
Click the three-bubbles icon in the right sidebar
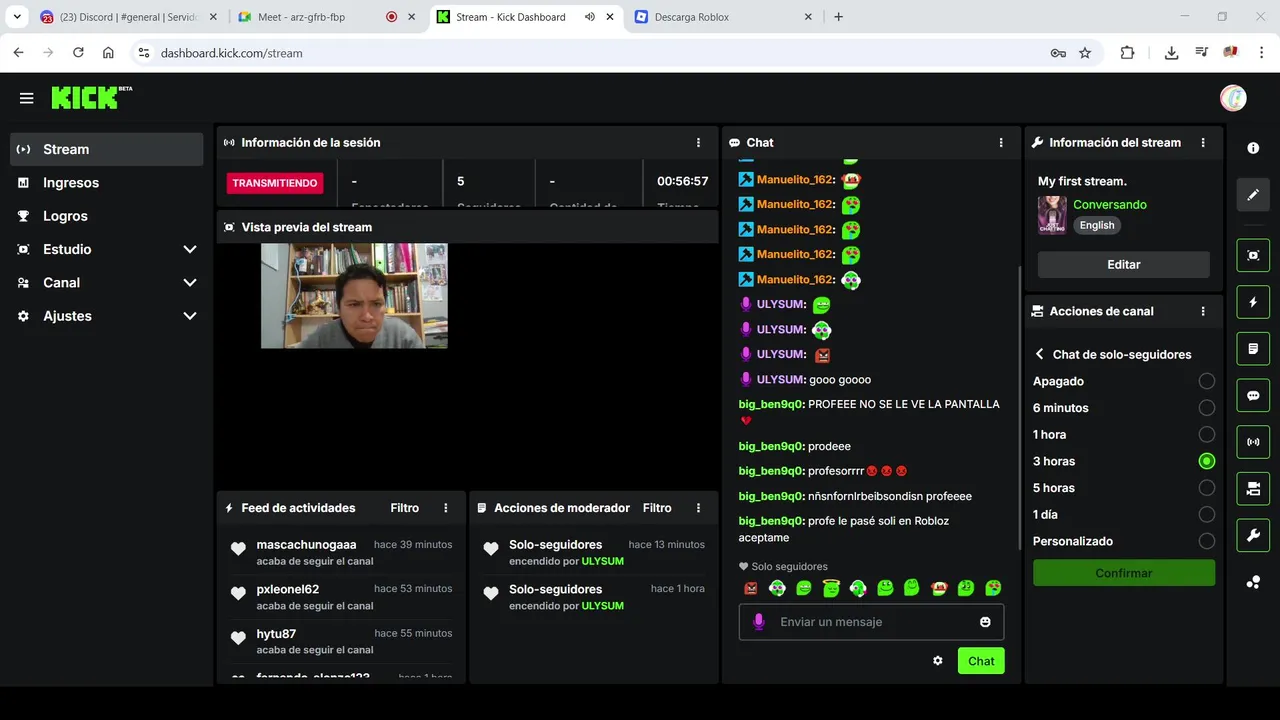[1253, 582]
